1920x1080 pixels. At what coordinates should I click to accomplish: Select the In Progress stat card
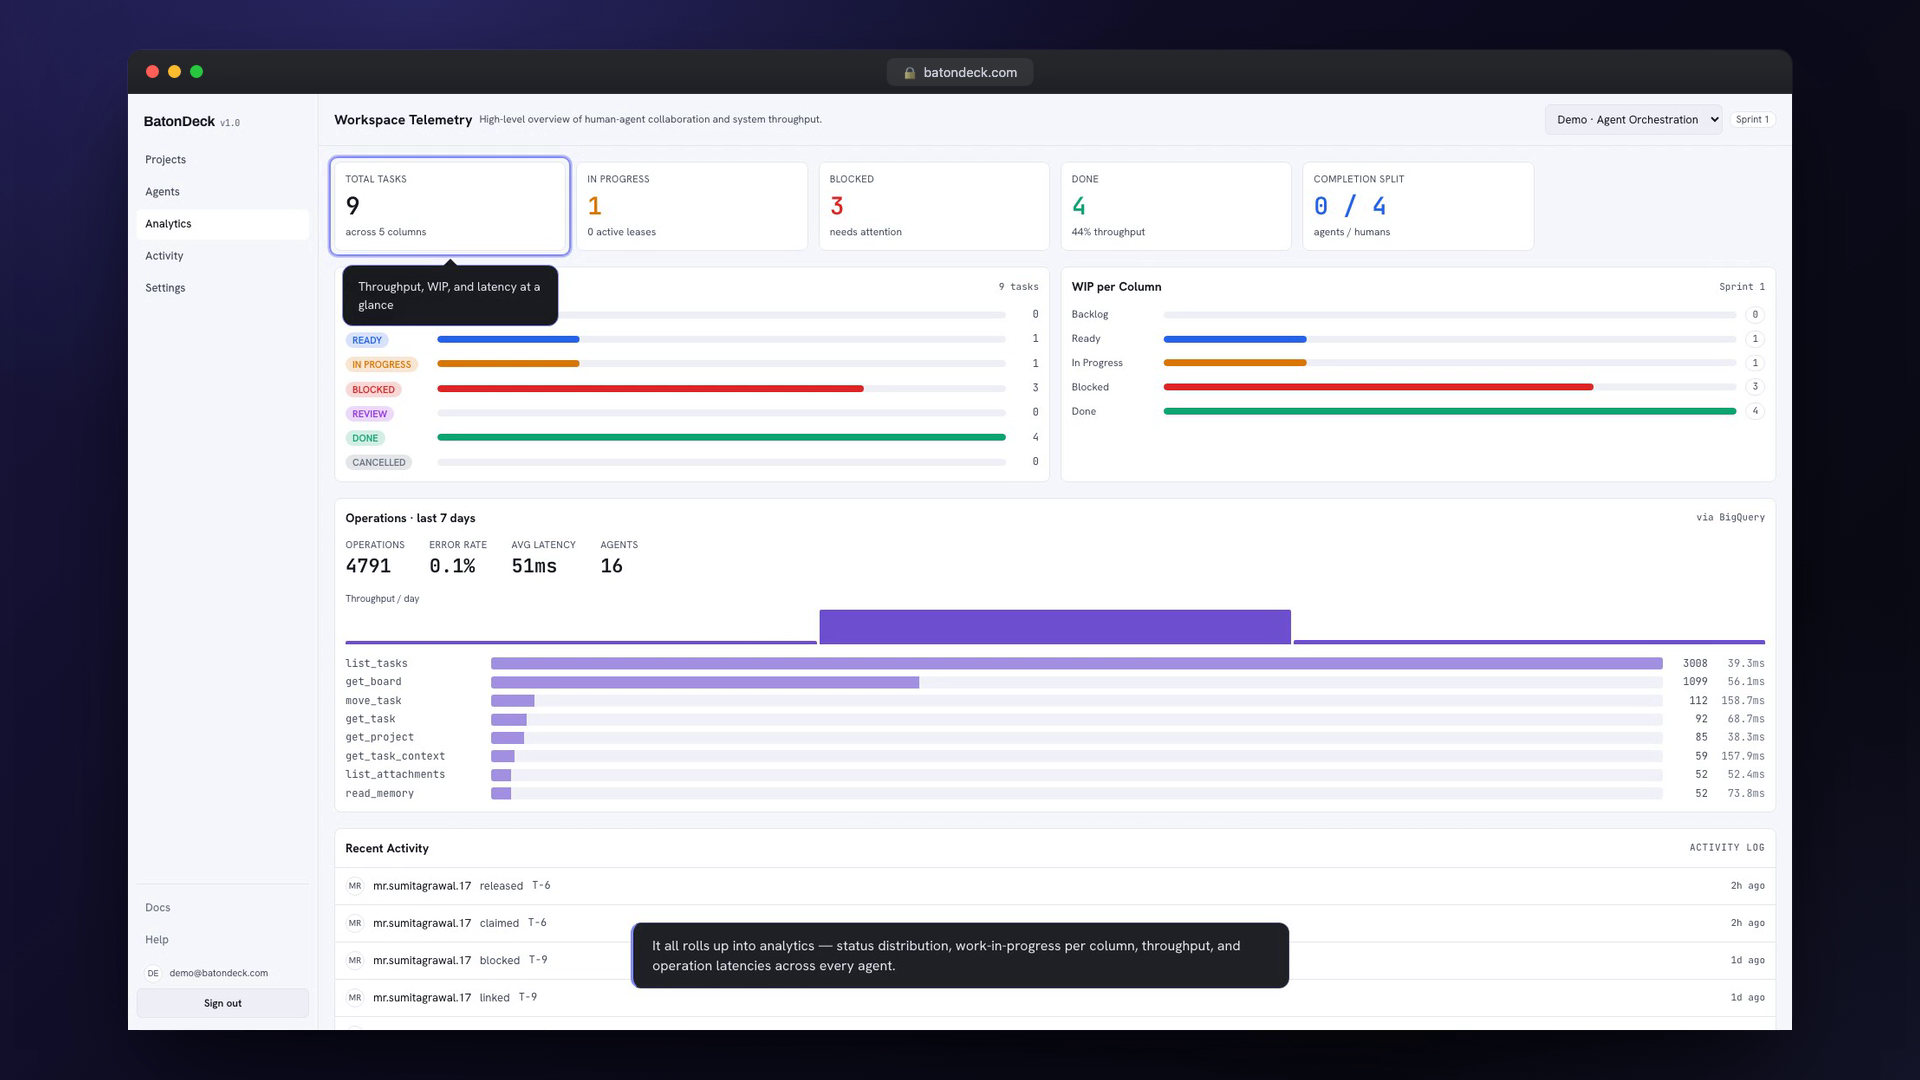pyautogui.click(x=692, y=206)
